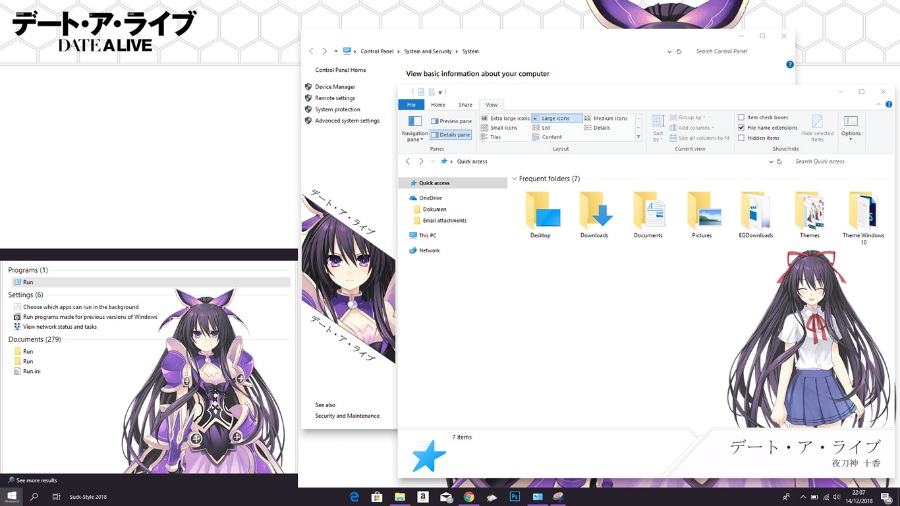900x506 pixels.
Task: Click help icon in Explorer window
Action: click(x=889, y=104)
